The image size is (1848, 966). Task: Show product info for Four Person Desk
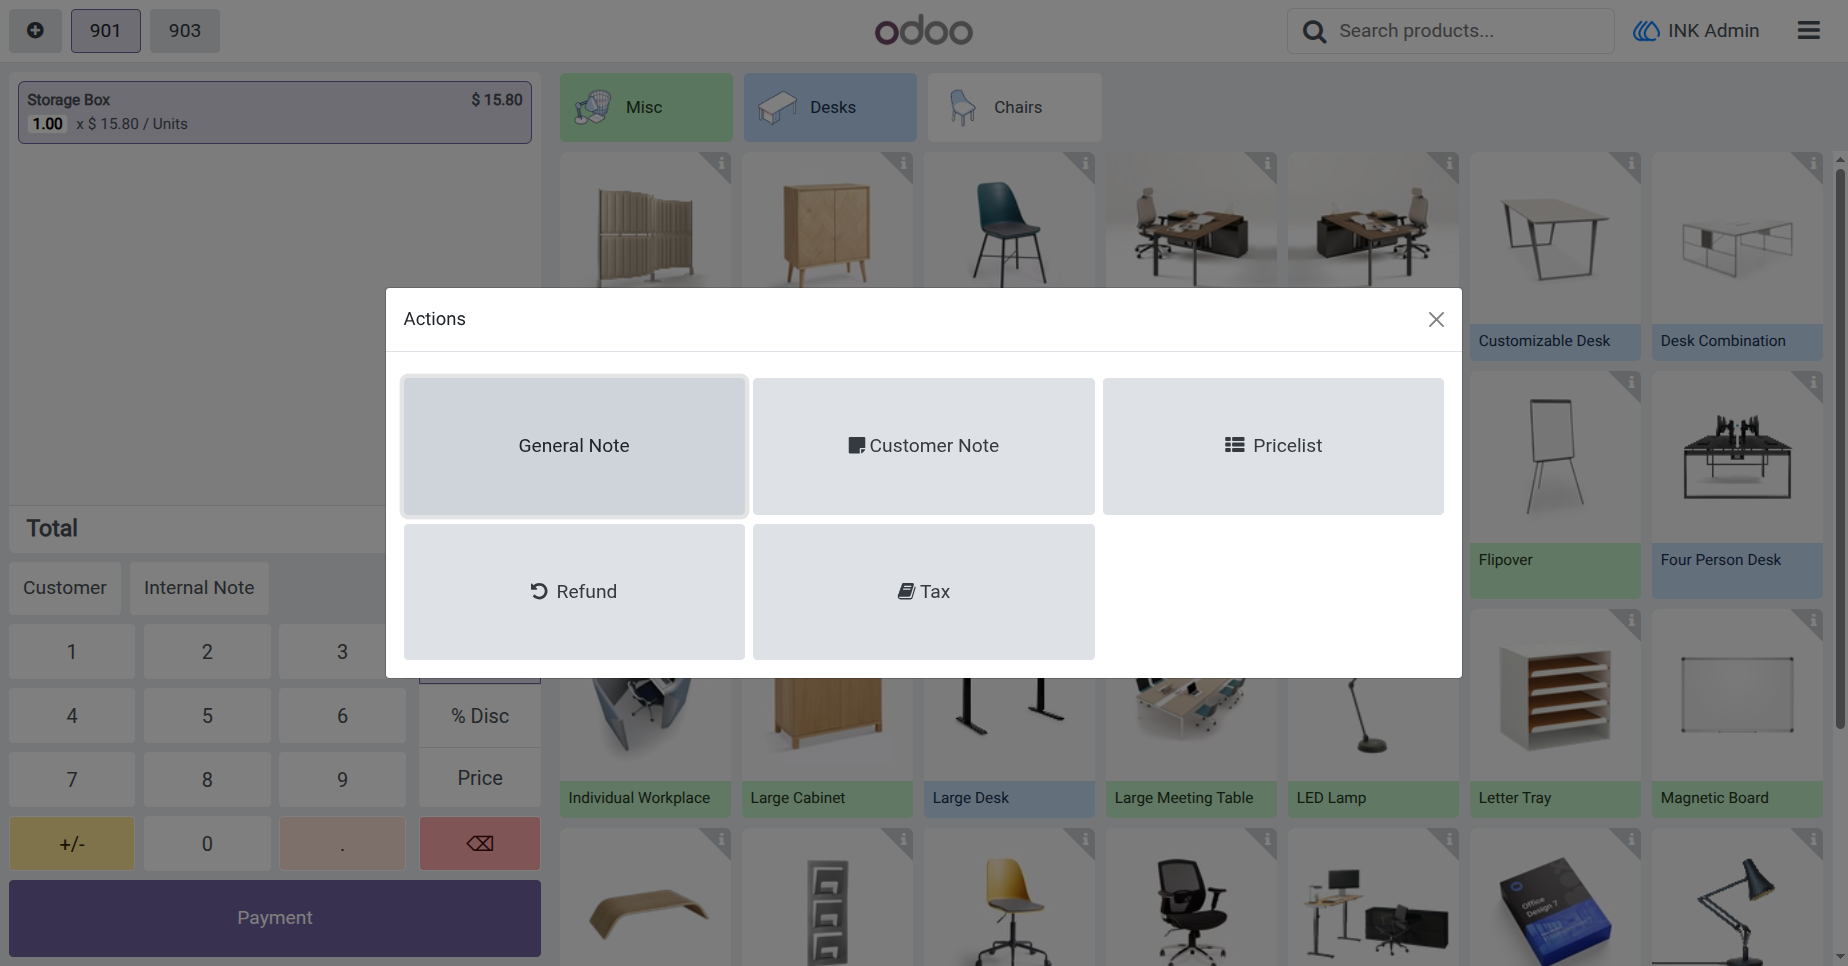1812,383
